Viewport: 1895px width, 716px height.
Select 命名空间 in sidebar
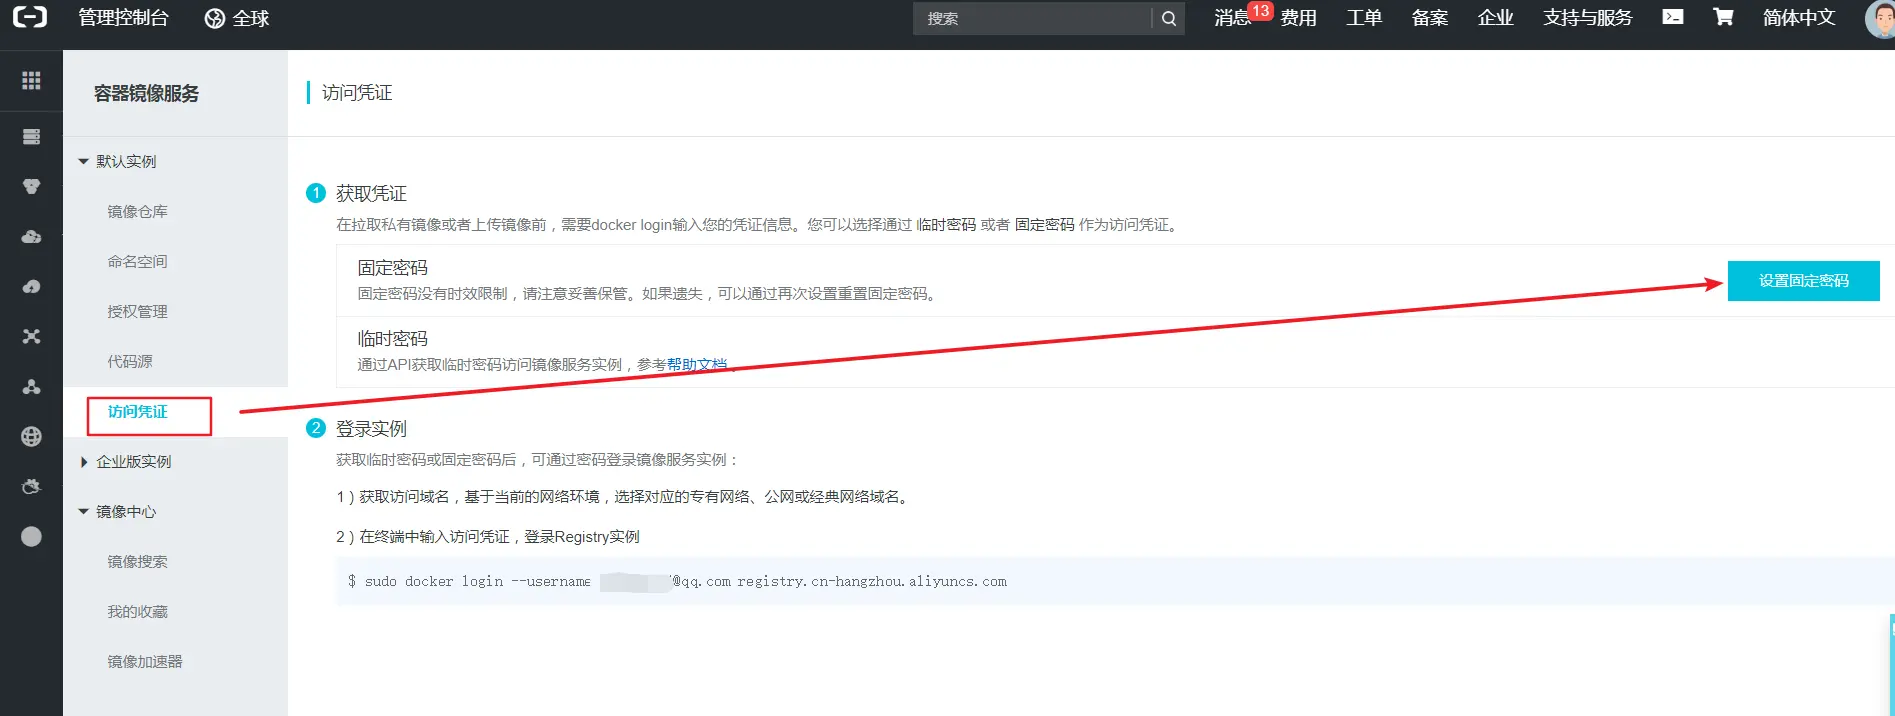(137, 261)
